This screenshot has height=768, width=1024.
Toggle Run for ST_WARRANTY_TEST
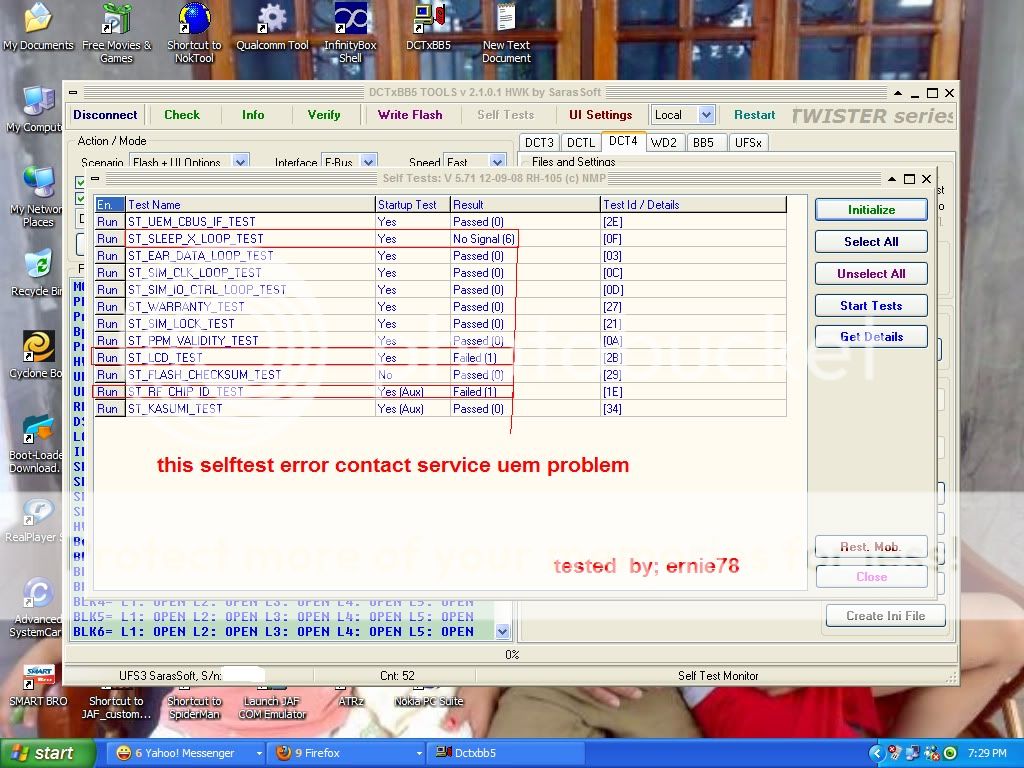coord(108,307)
